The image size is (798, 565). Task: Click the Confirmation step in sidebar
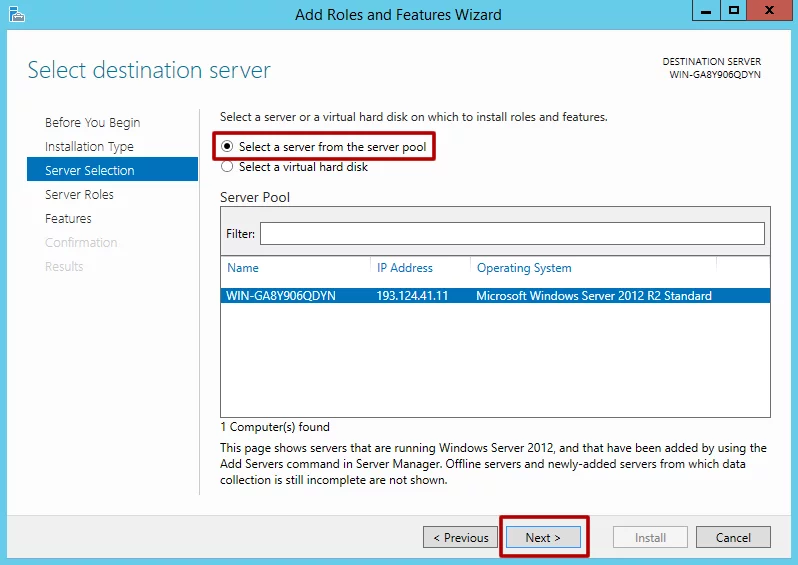(81, 242)
